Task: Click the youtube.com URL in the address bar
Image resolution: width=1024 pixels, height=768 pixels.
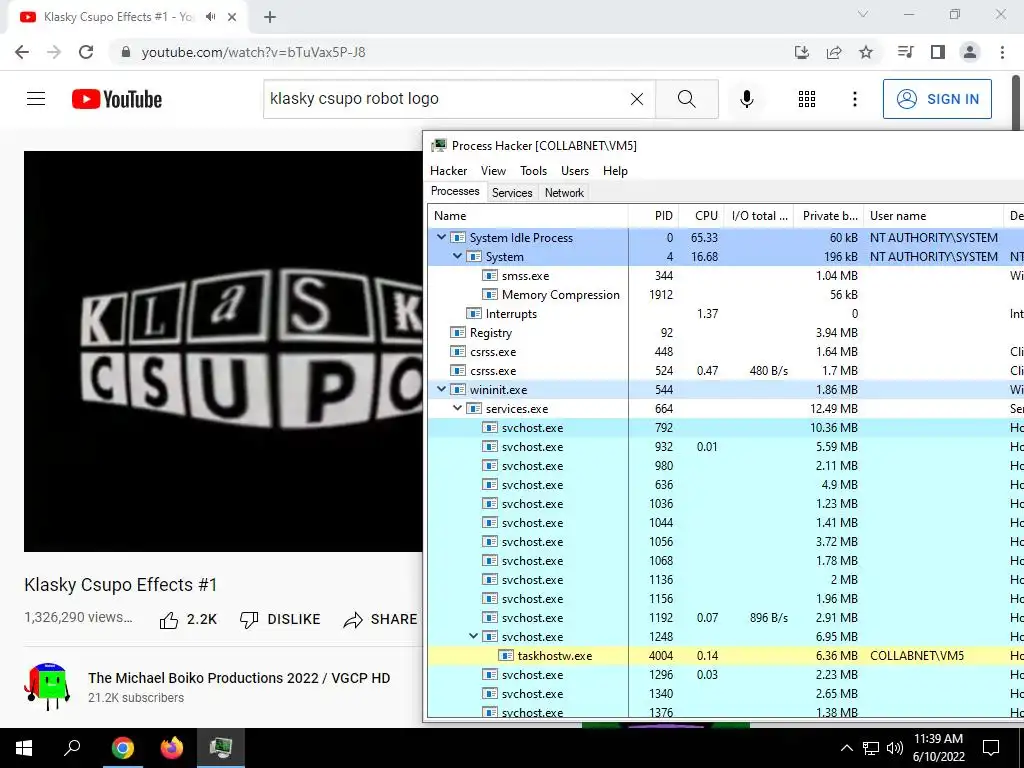Action: click(x=253, y=52)
